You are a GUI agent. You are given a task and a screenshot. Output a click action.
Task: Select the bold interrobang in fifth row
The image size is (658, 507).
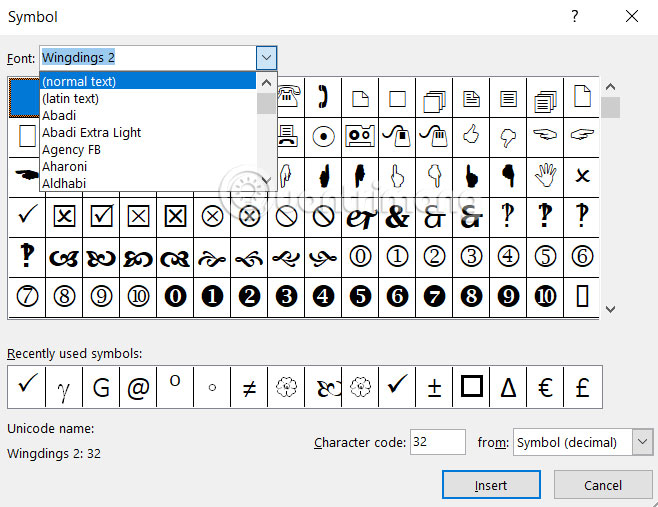tap(27, 256)
